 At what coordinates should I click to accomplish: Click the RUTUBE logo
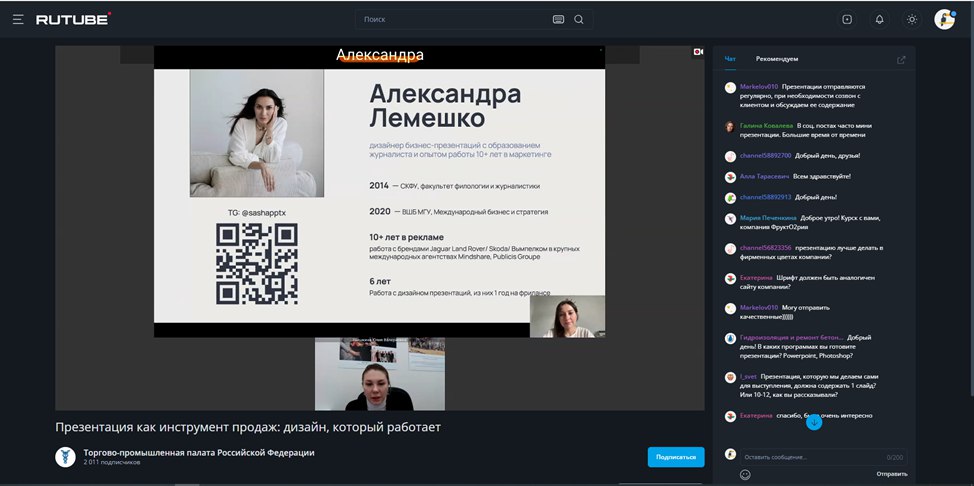[73, 19]
